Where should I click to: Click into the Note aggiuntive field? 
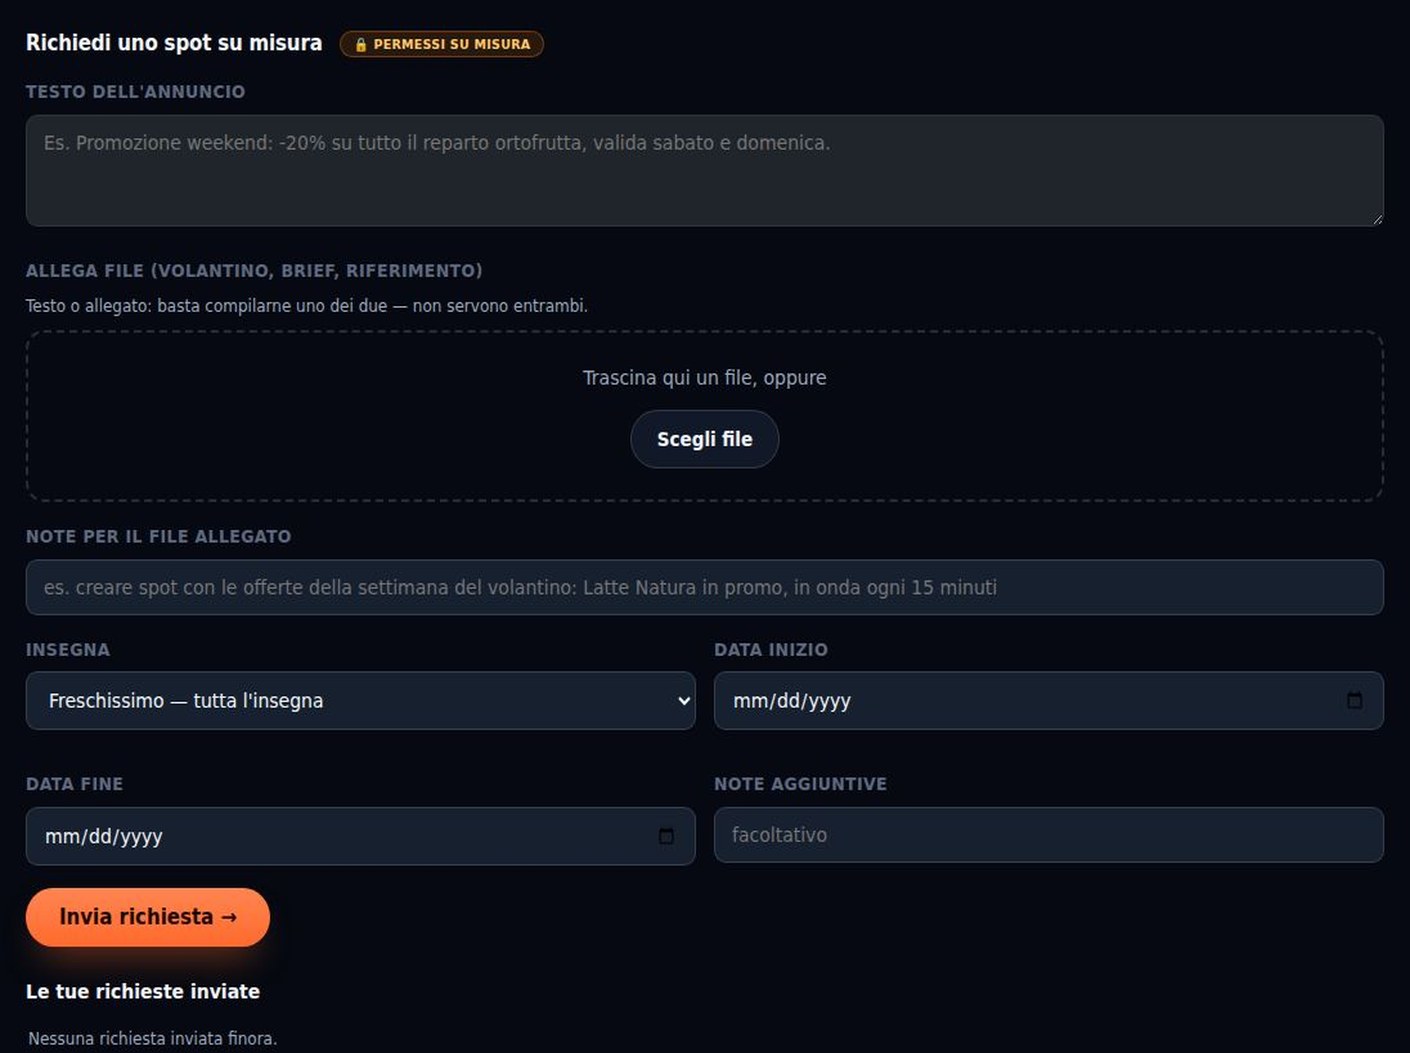(1048, 835)
